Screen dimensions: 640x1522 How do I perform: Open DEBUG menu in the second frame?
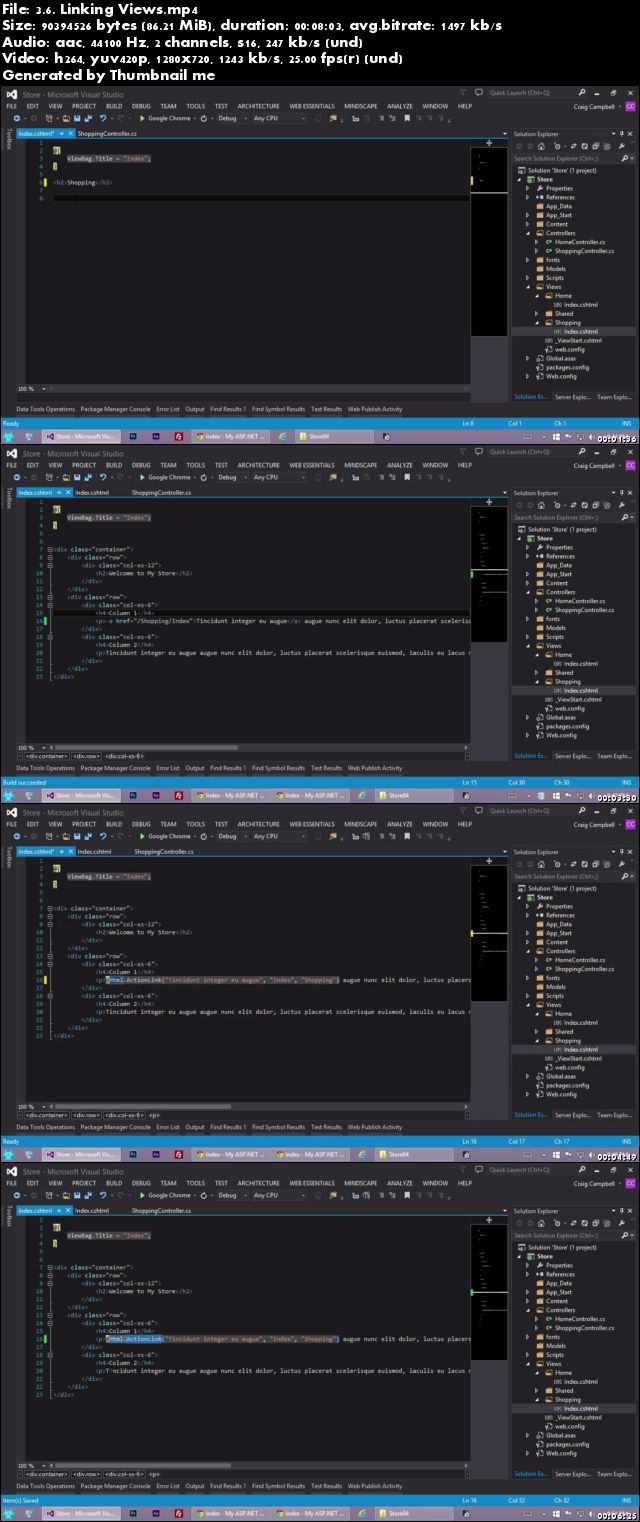point(141,464)
